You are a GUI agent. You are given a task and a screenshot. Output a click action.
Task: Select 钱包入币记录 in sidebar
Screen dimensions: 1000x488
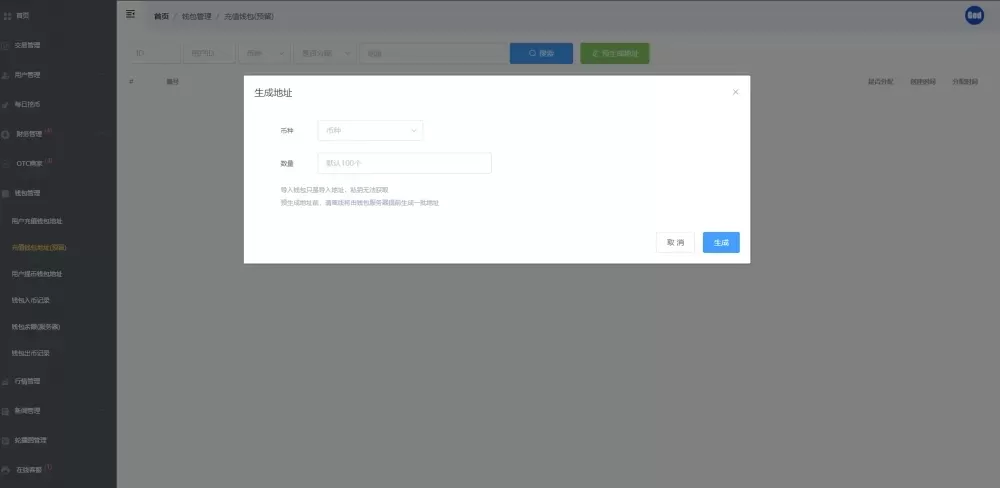pyautogui.click(x=30, y=300)
